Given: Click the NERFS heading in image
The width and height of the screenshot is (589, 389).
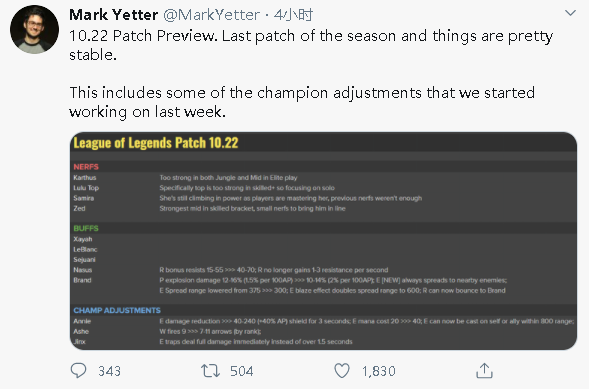Looking at the screenshot, I should click(x=86, y=167).
